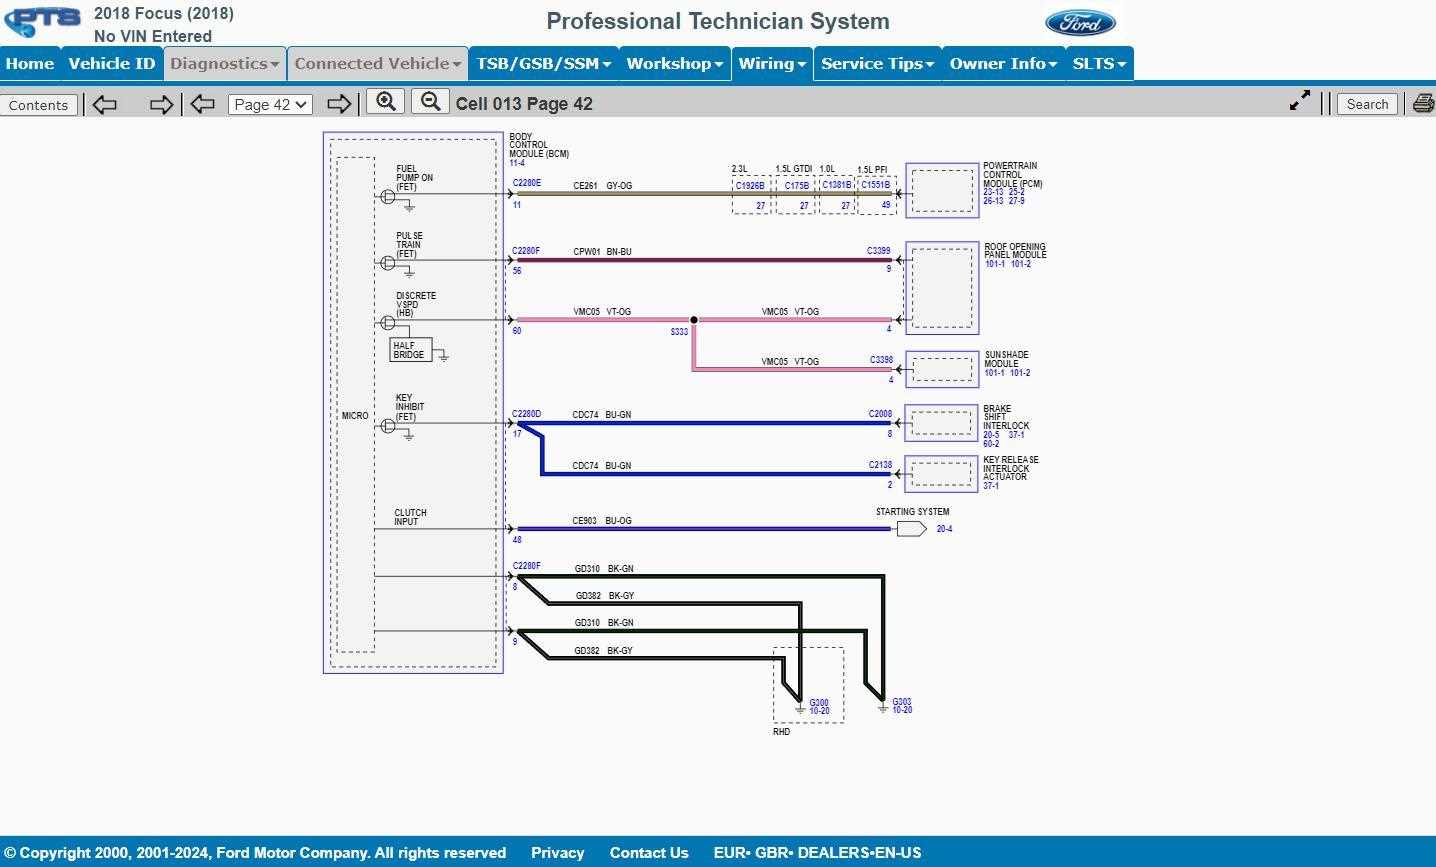Click the No VIN Entered text

pos(153,36)
